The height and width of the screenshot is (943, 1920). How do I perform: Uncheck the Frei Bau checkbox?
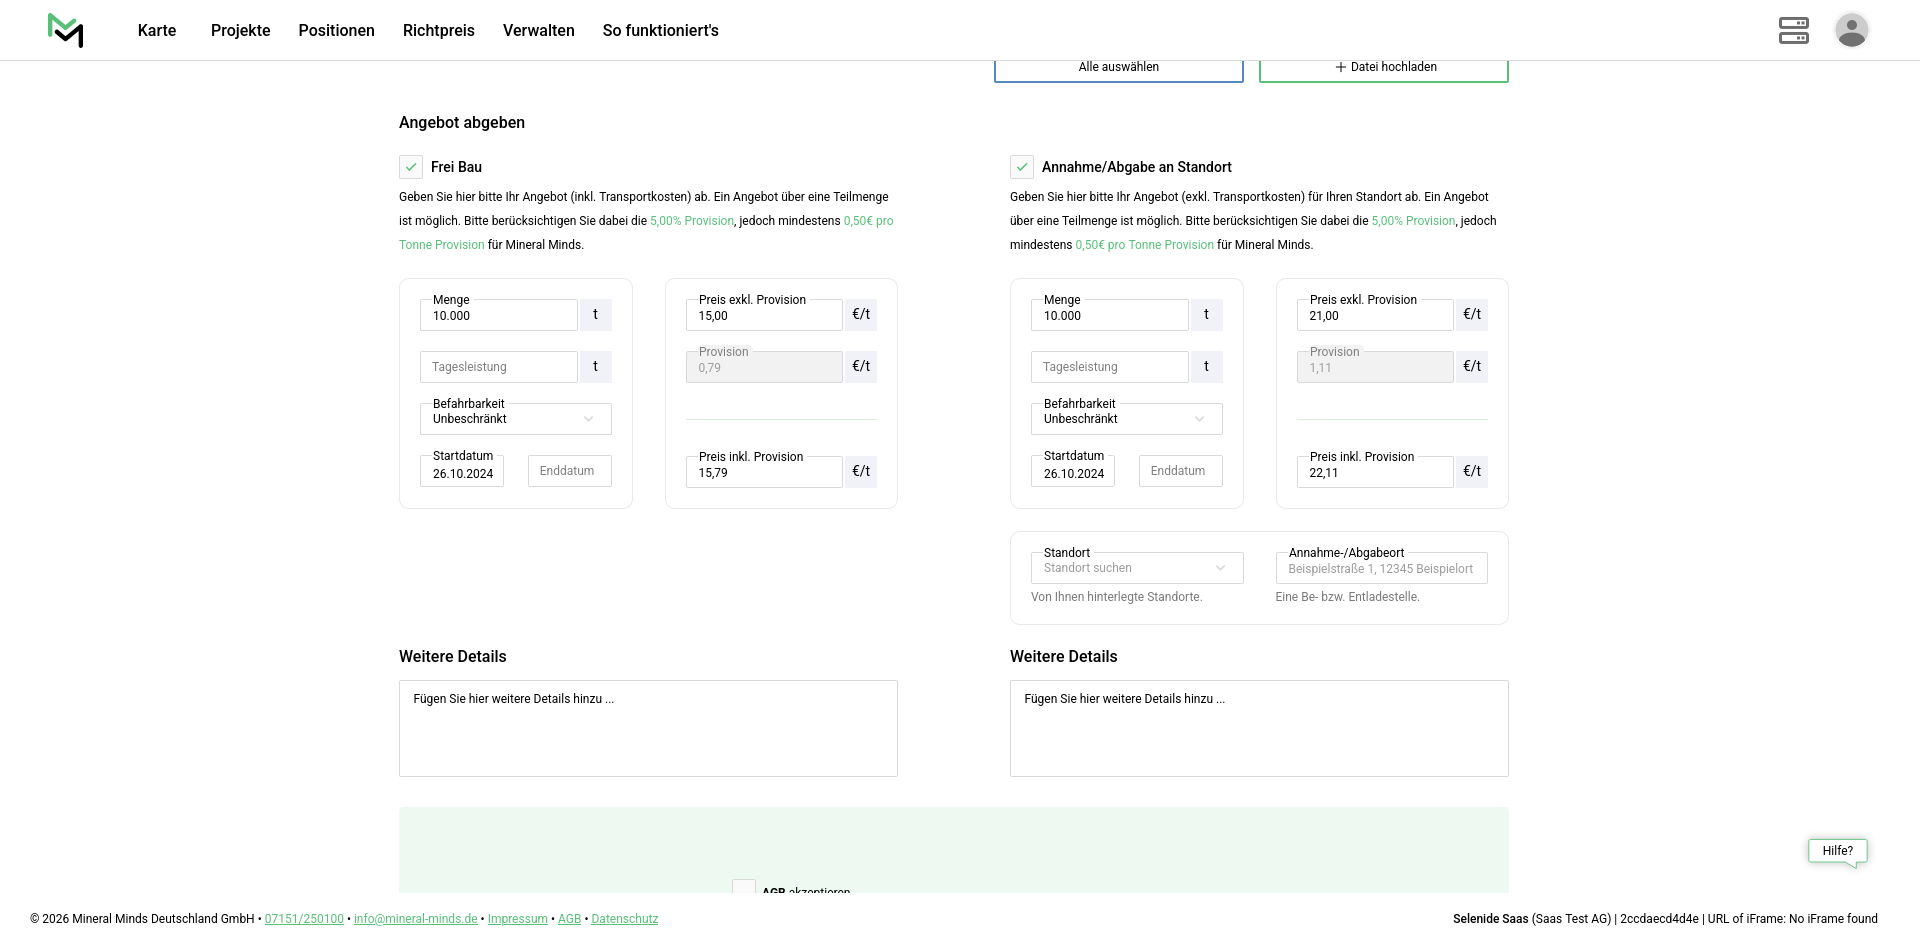411,167
